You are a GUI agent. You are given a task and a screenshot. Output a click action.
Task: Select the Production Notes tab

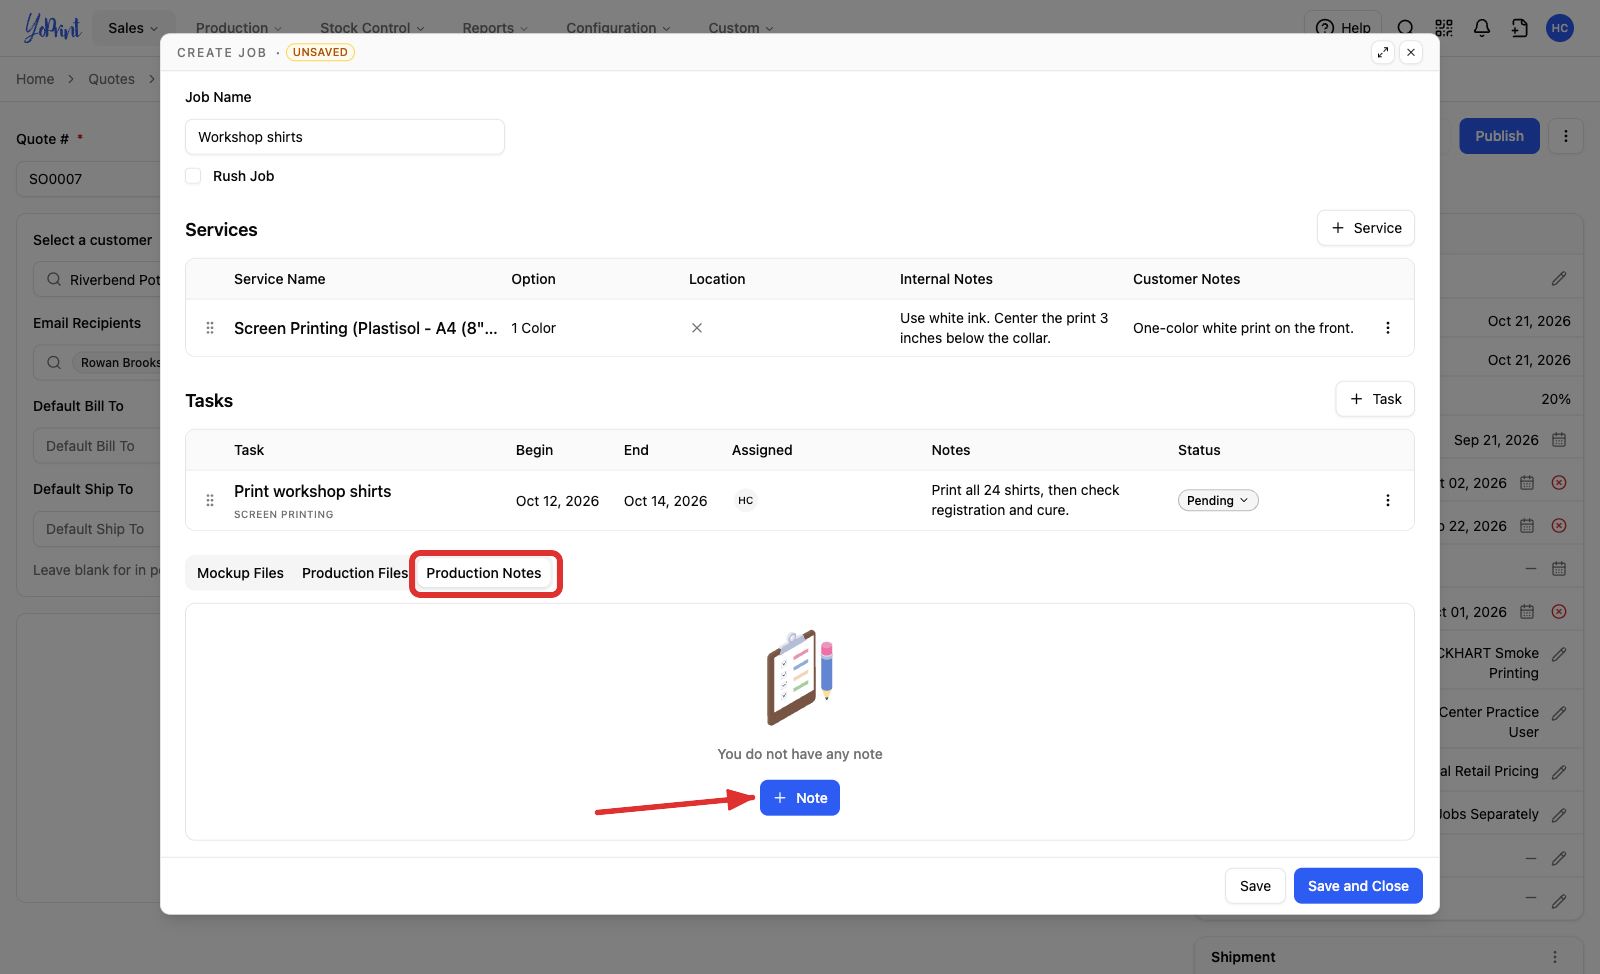[x=484, y=573]
